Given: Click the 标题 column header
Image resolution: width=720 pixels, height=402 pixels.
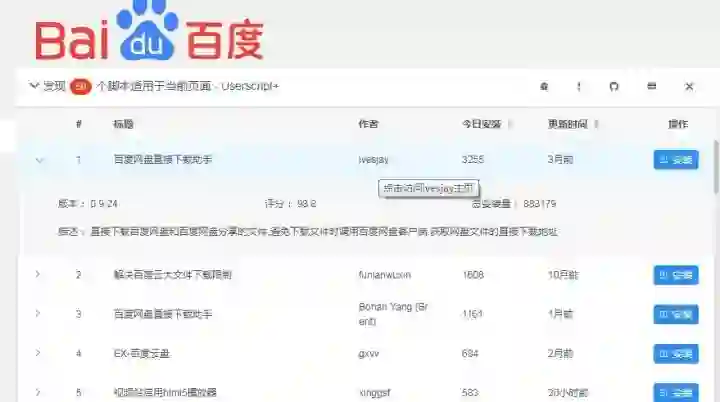Looking at the screenshot, I should (123, 124).
